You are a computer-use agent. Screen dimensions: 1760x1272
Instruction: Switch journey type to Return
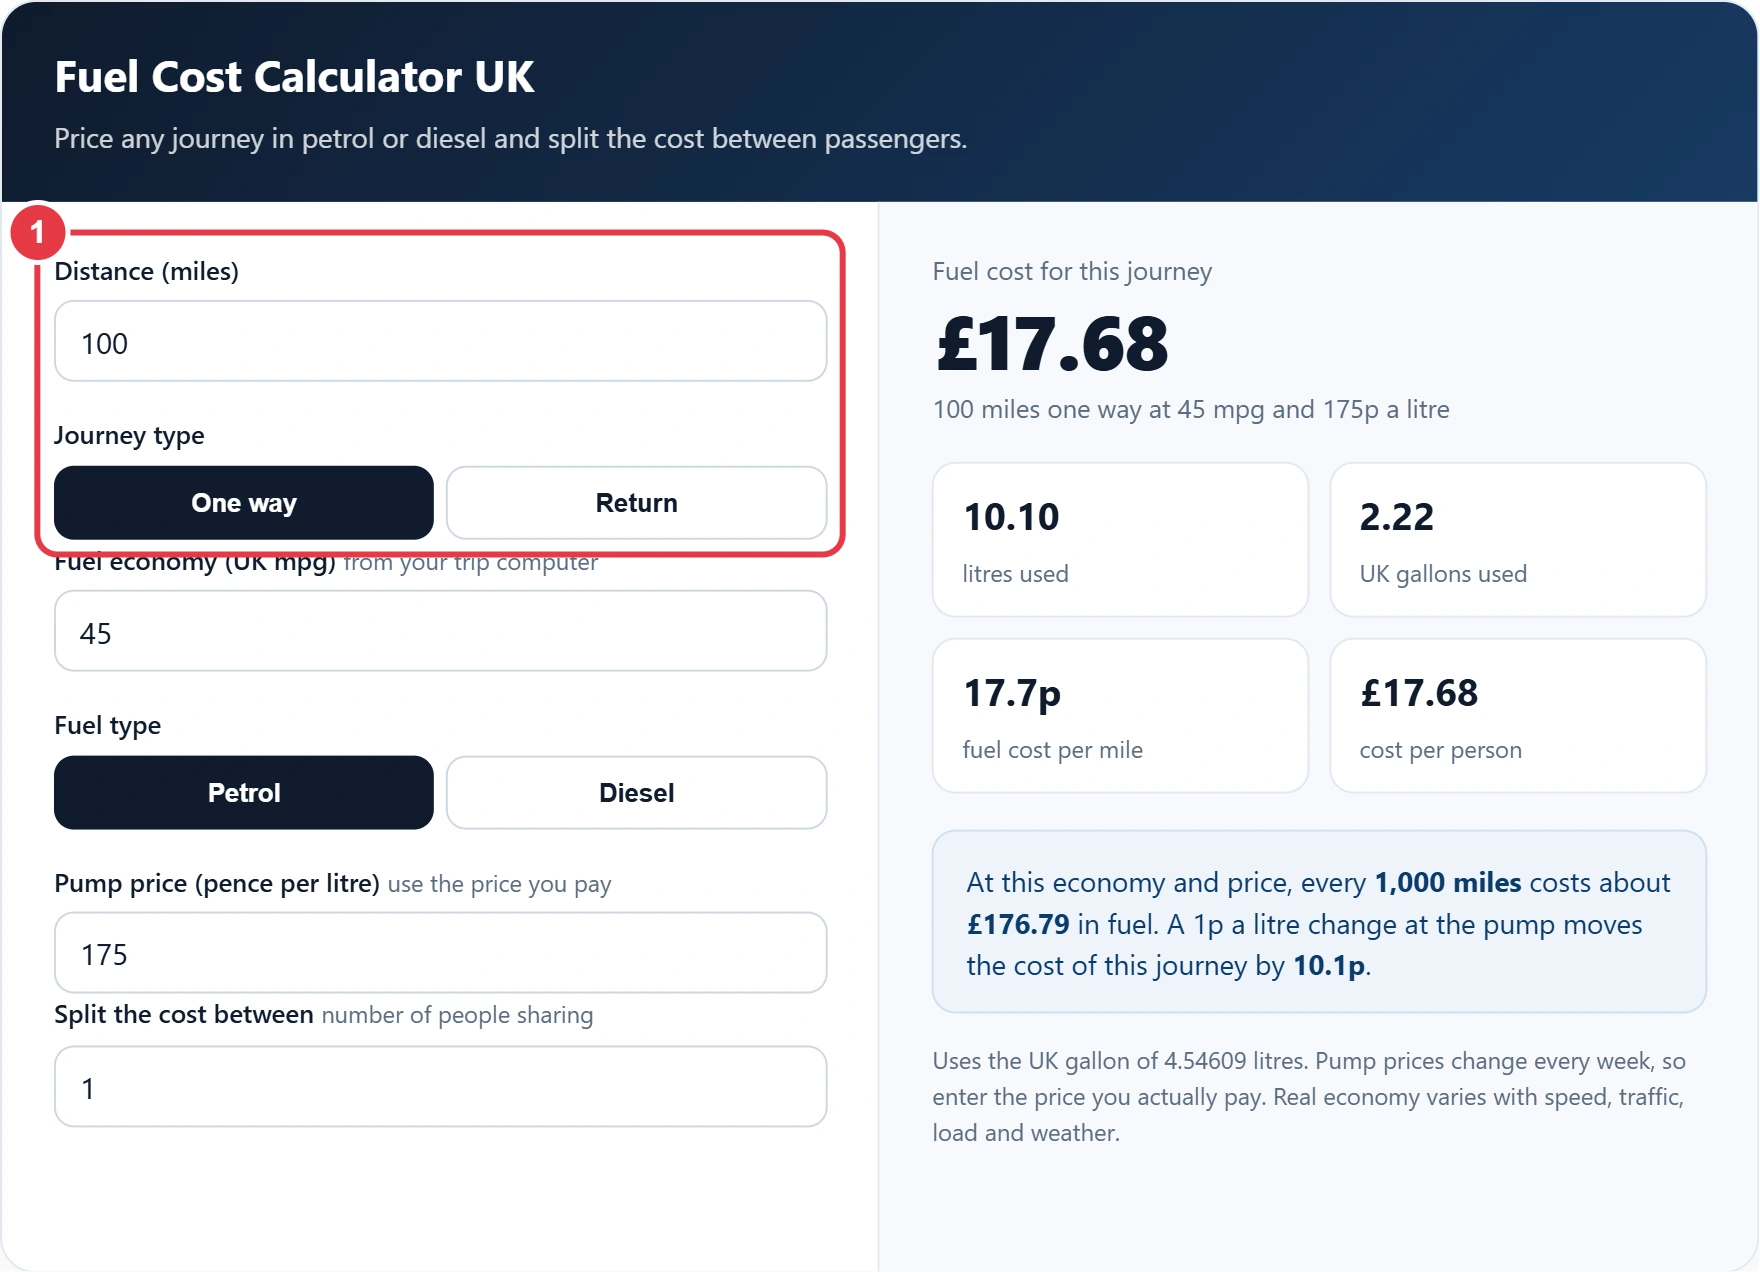tap(636, 502)
